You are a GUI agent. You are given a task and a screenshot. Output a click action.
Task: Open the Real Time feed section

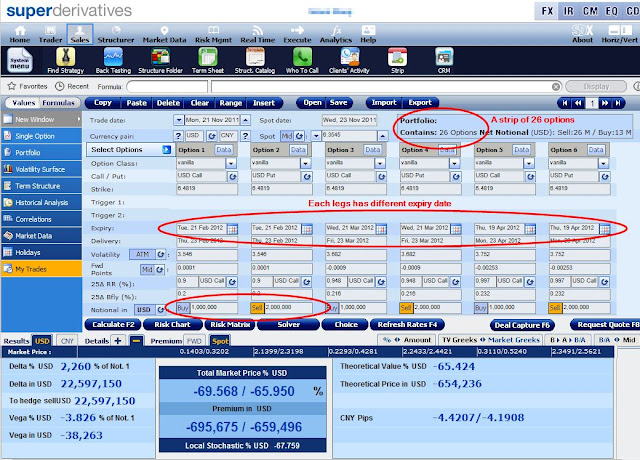(258, 34)
